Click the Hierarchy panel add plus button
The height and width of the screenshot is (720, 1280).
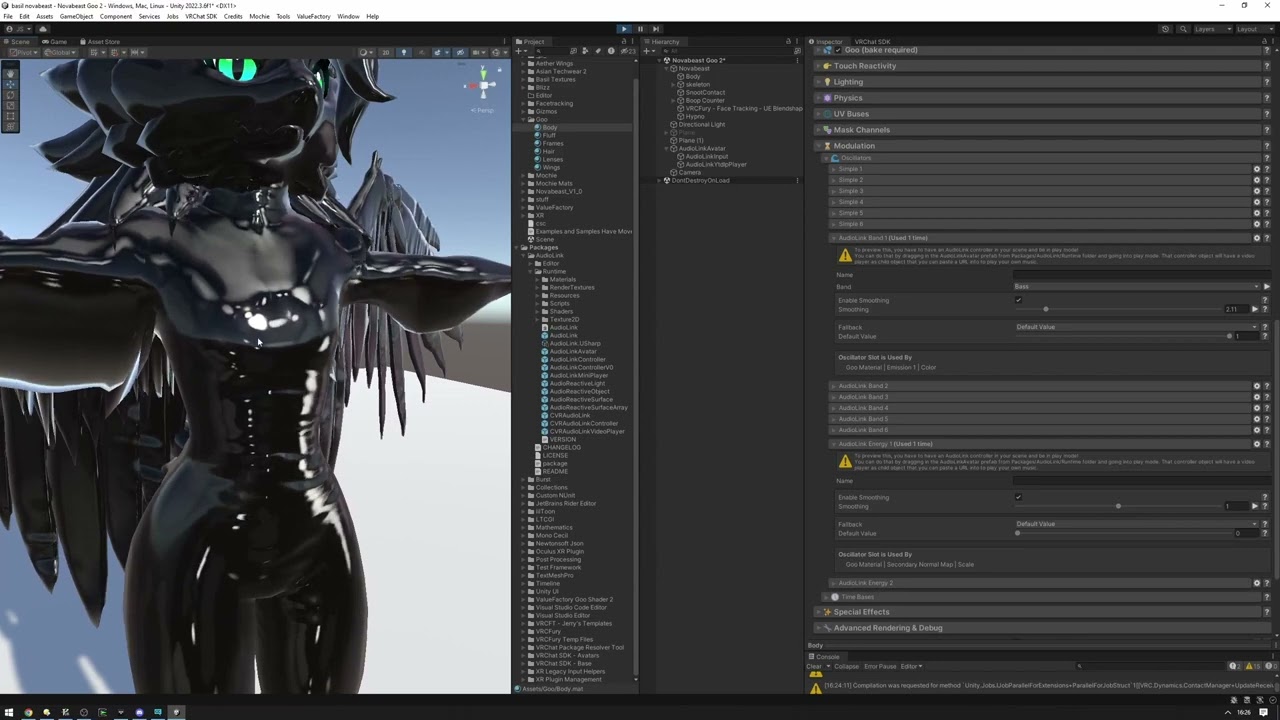pyautogui.click(x=649, y=51)
